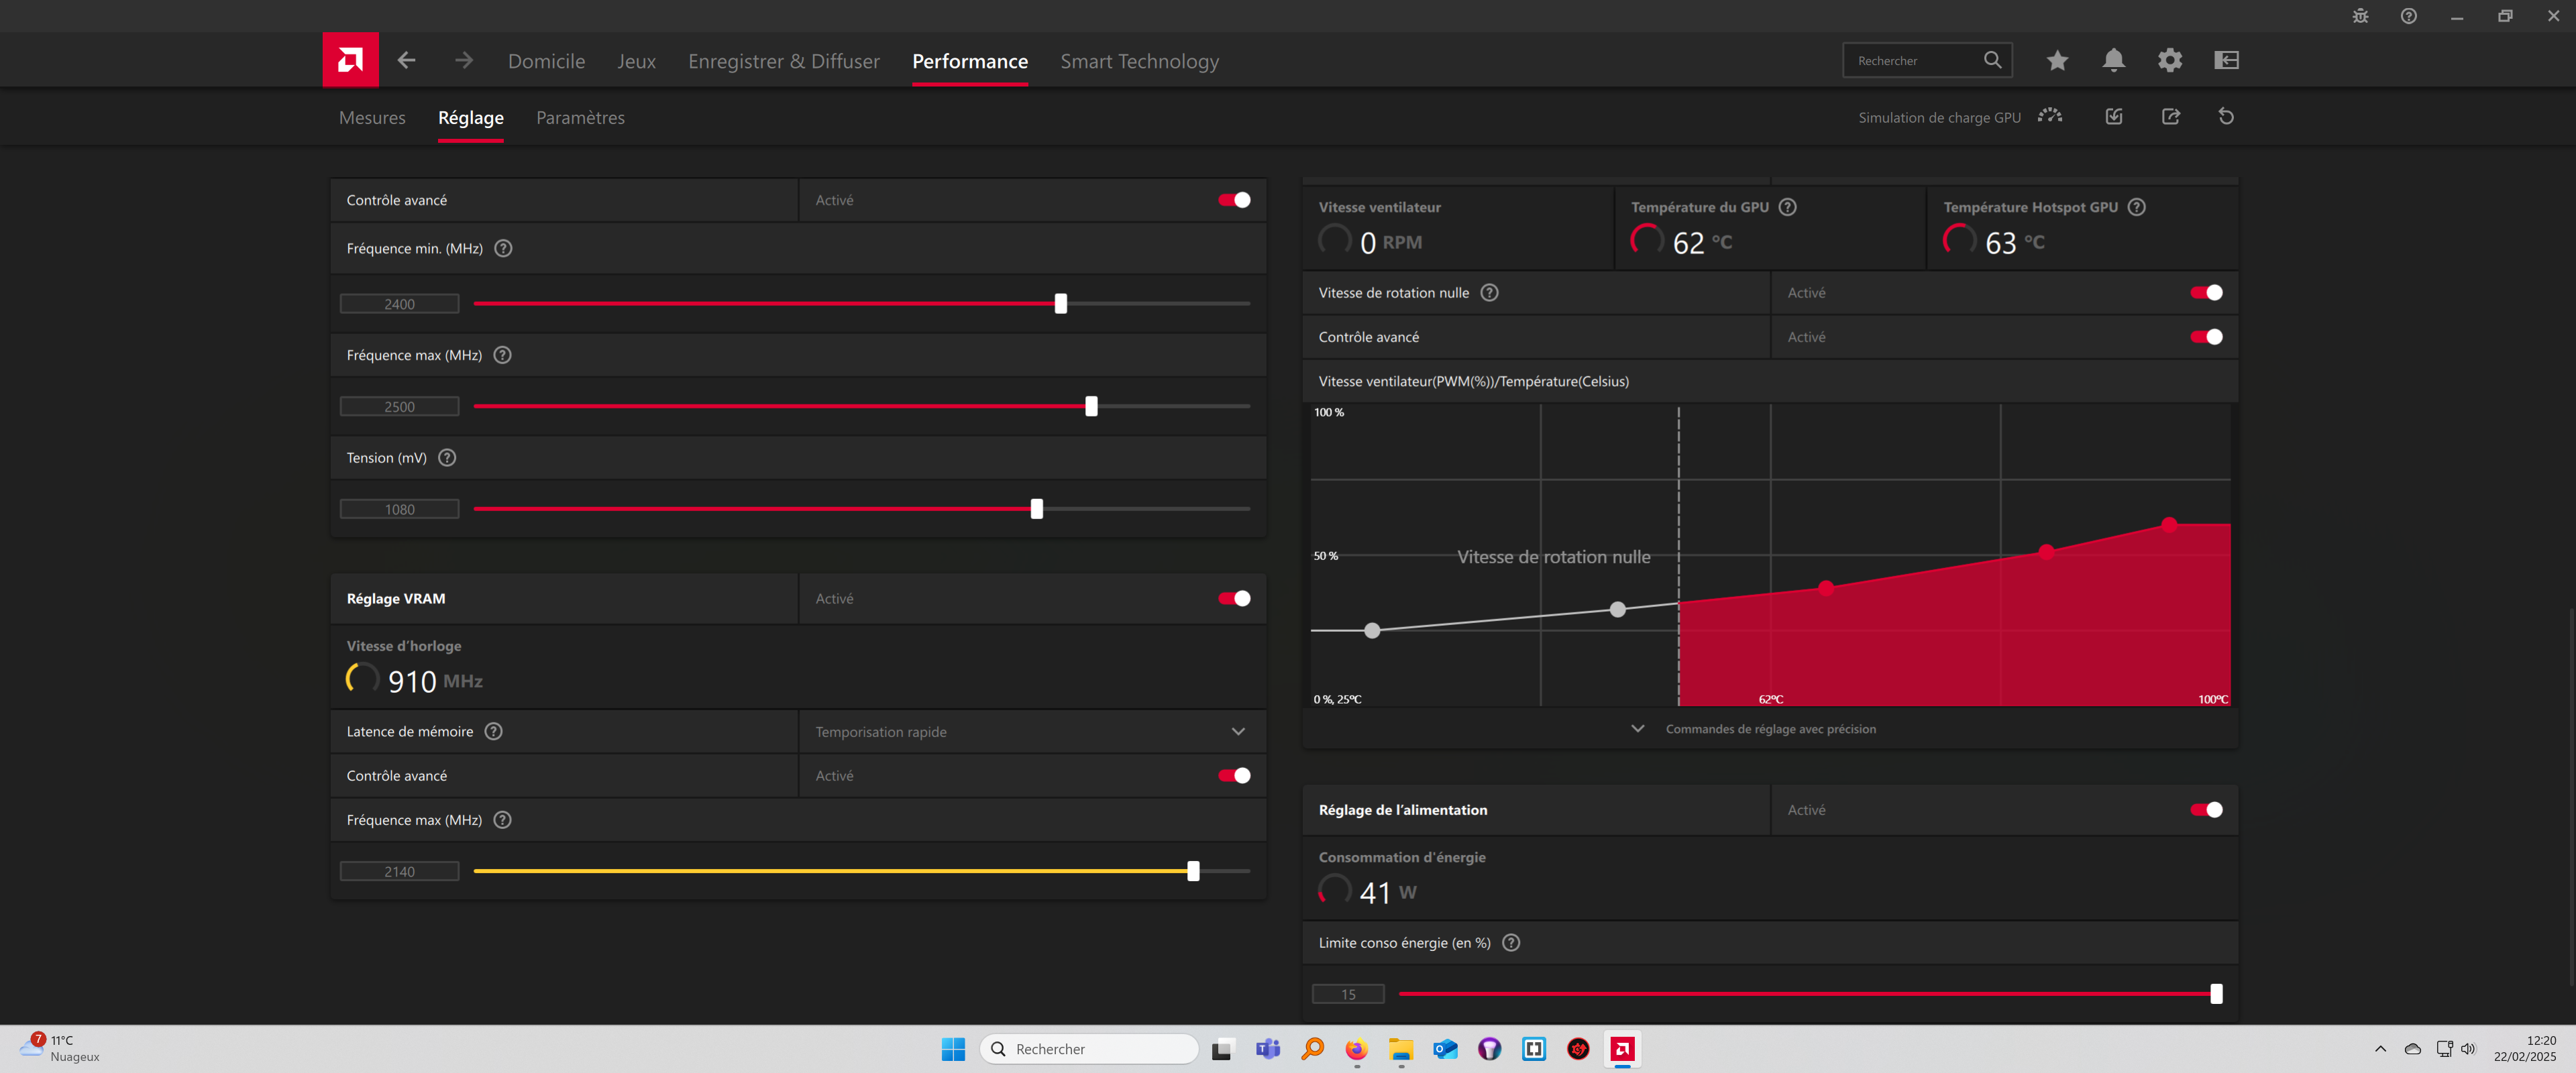The width and height of the screenshot is (2576, 1073).
Task: Open the Jeux section
Action: coord(636,61)
